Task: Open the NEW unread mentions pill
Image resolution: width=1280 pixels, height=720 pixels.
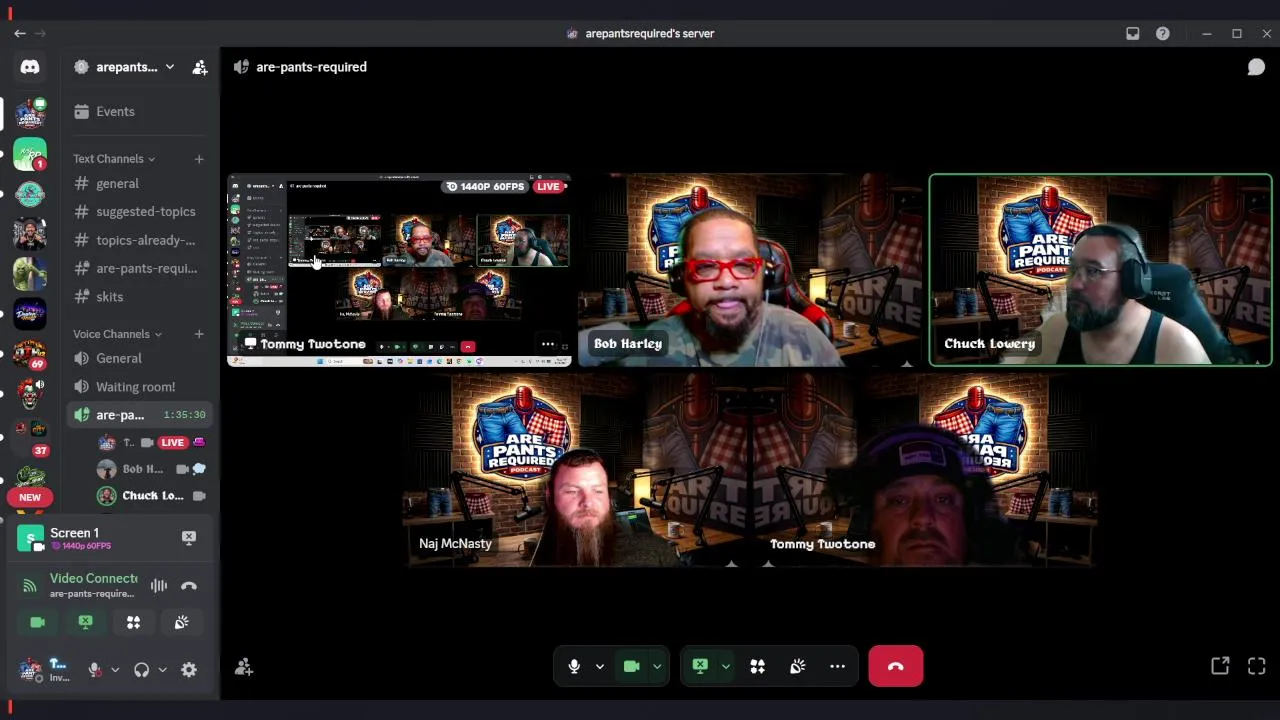Action: click(30, 497)
